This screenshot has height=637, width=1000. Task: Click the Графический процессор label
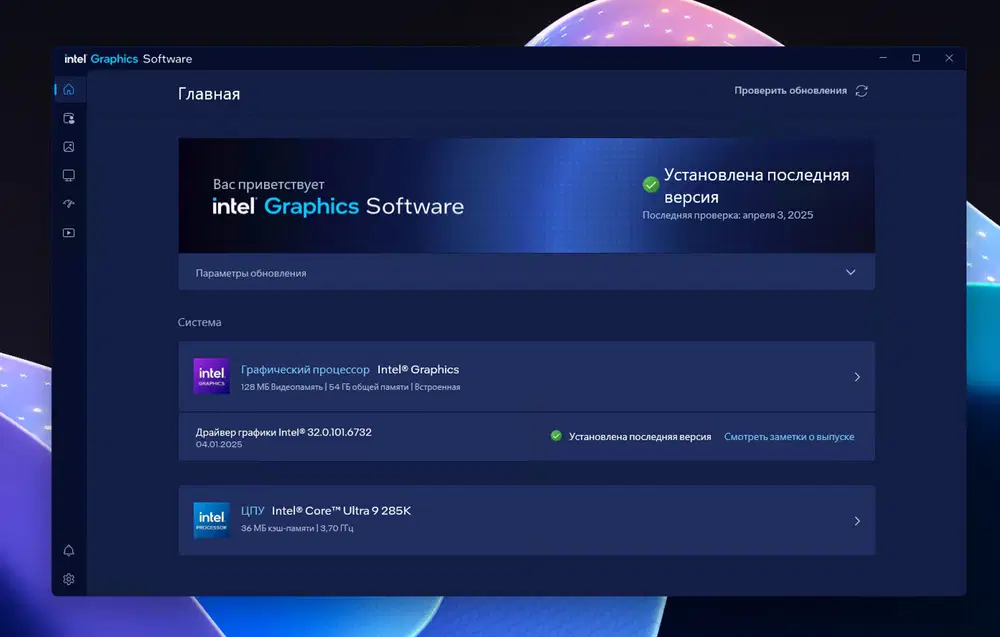[305, 370]
